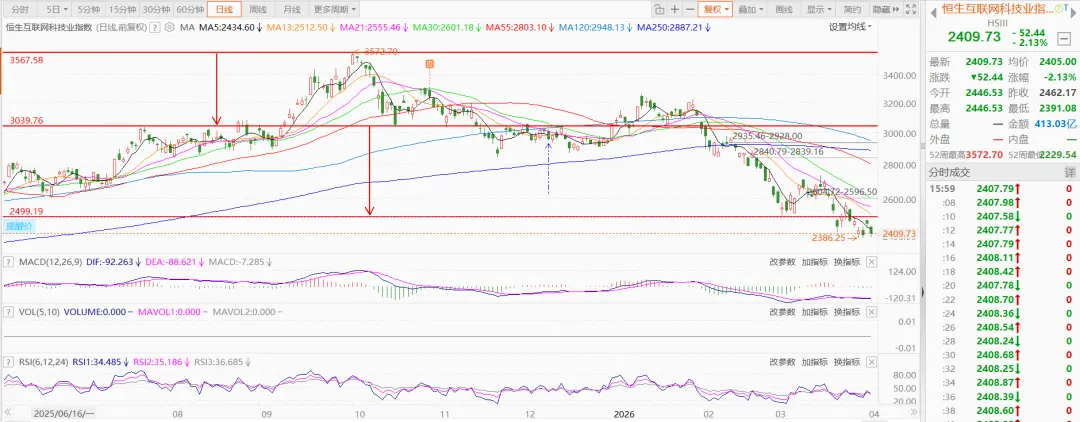
Task: Click the 2408.87 trade at :34
Action: coord(1001,381)
